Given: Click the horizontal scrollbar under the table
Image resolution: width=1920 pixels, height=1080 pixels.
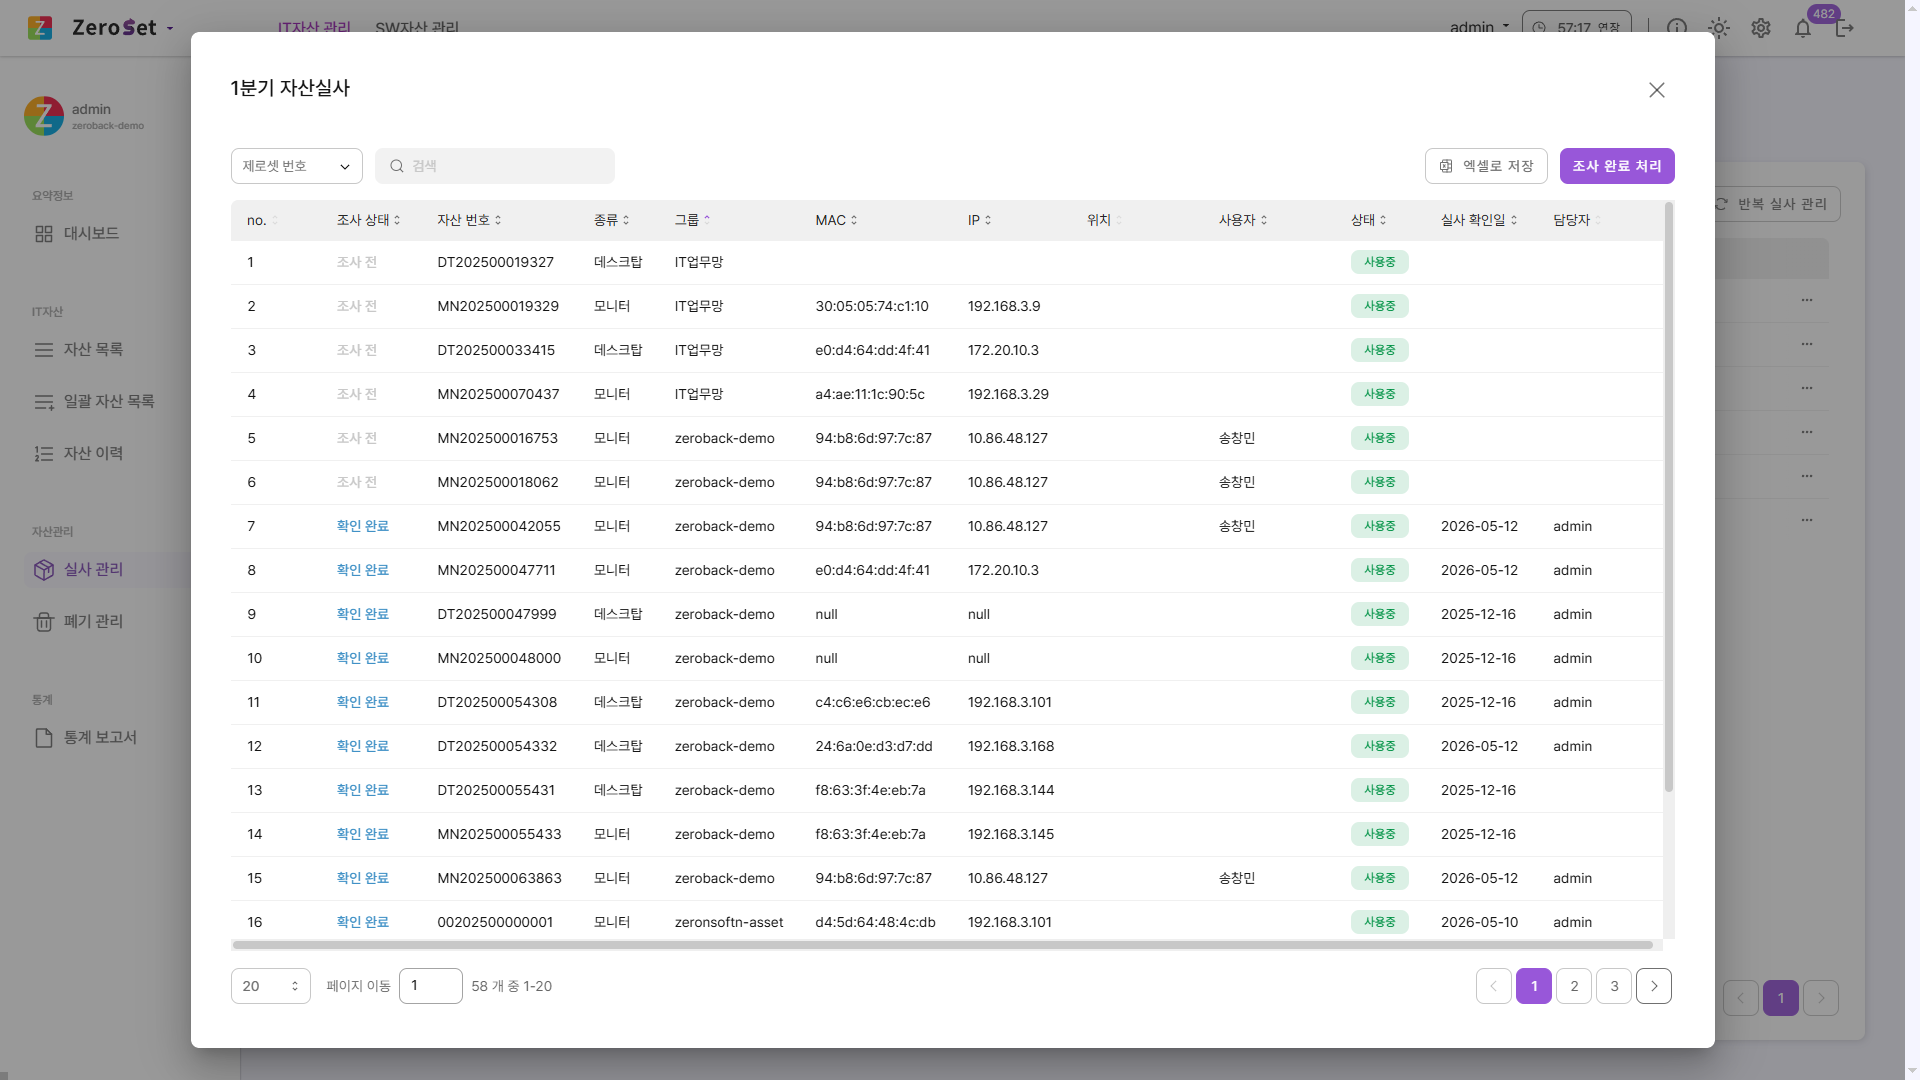Looking at the screenshot, I should tap(942, 945).
